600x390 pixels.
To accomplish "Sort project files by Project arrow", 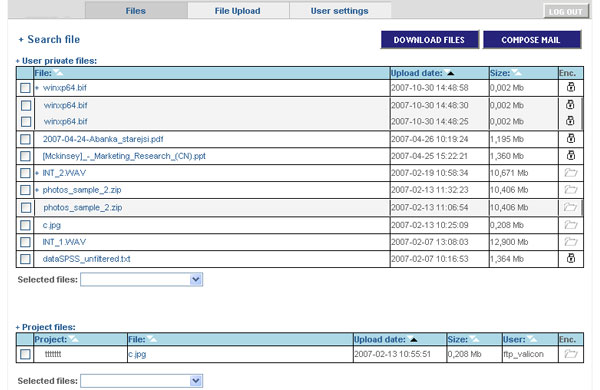I will click(73, 339).
